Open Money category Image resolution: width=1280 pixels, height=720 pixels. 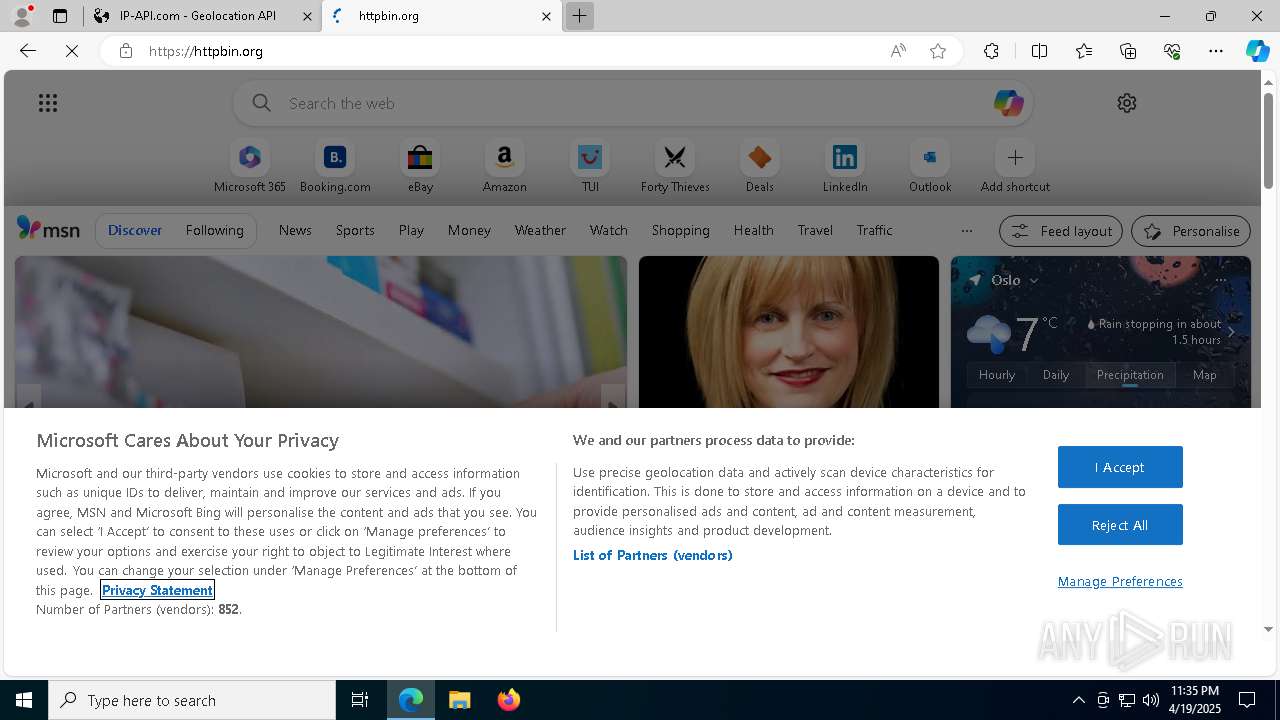[x=469, y=230]
